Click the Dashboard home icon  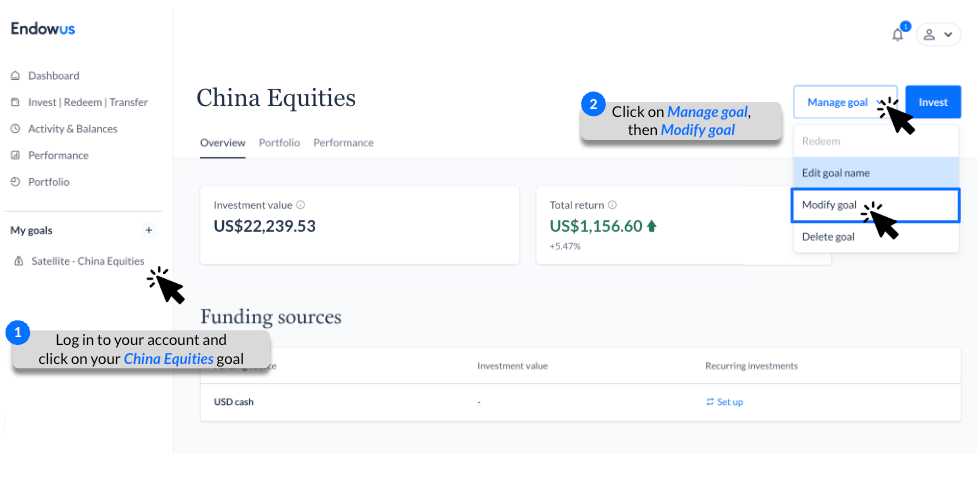point(16,76)
